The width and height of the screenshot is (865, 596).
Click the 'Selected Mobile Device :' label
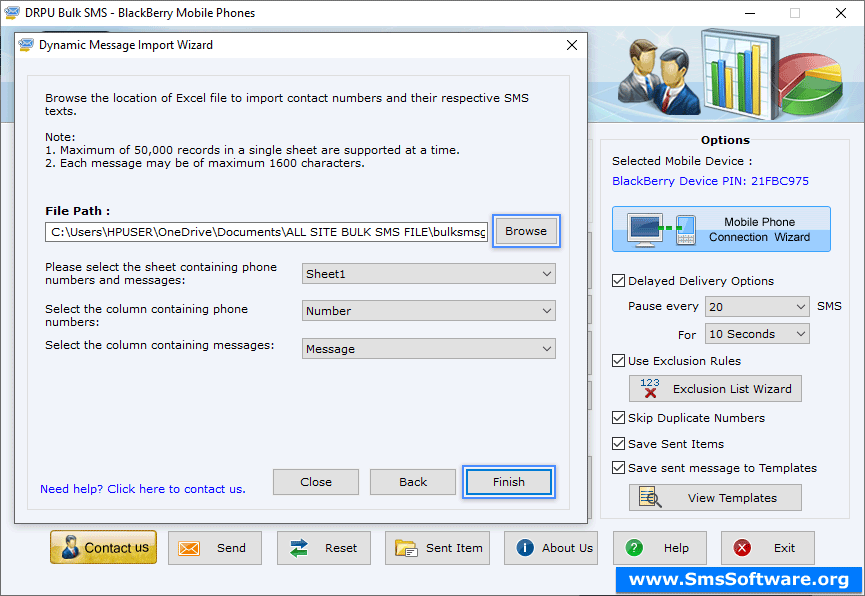(682, 161)
